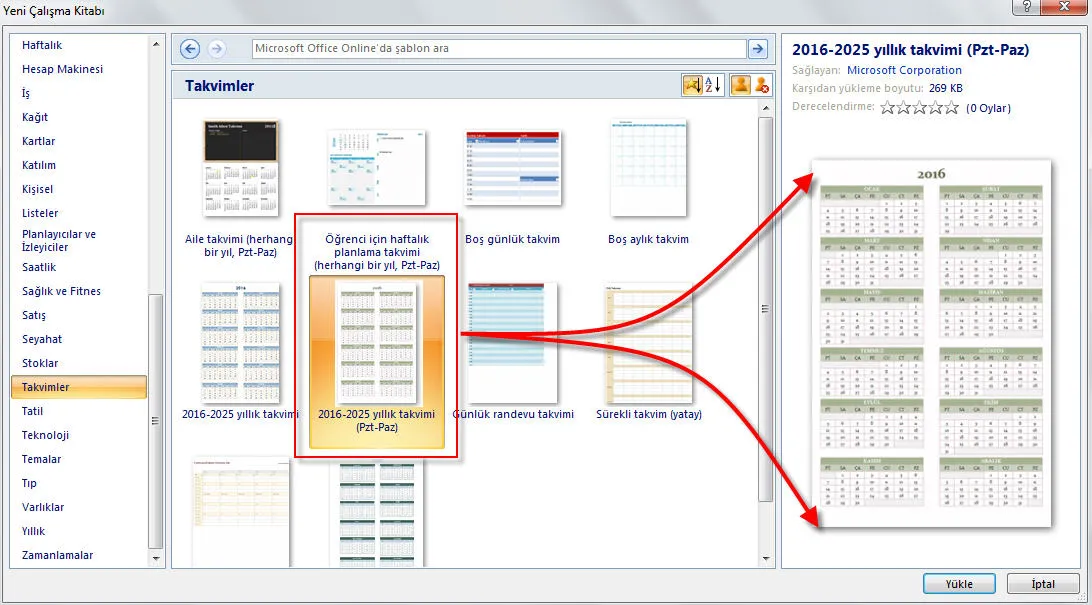The width and height of the screenshot is (1092, 605).
Task: Show customer-submitted templates icon
Action: tap(740, 86)
